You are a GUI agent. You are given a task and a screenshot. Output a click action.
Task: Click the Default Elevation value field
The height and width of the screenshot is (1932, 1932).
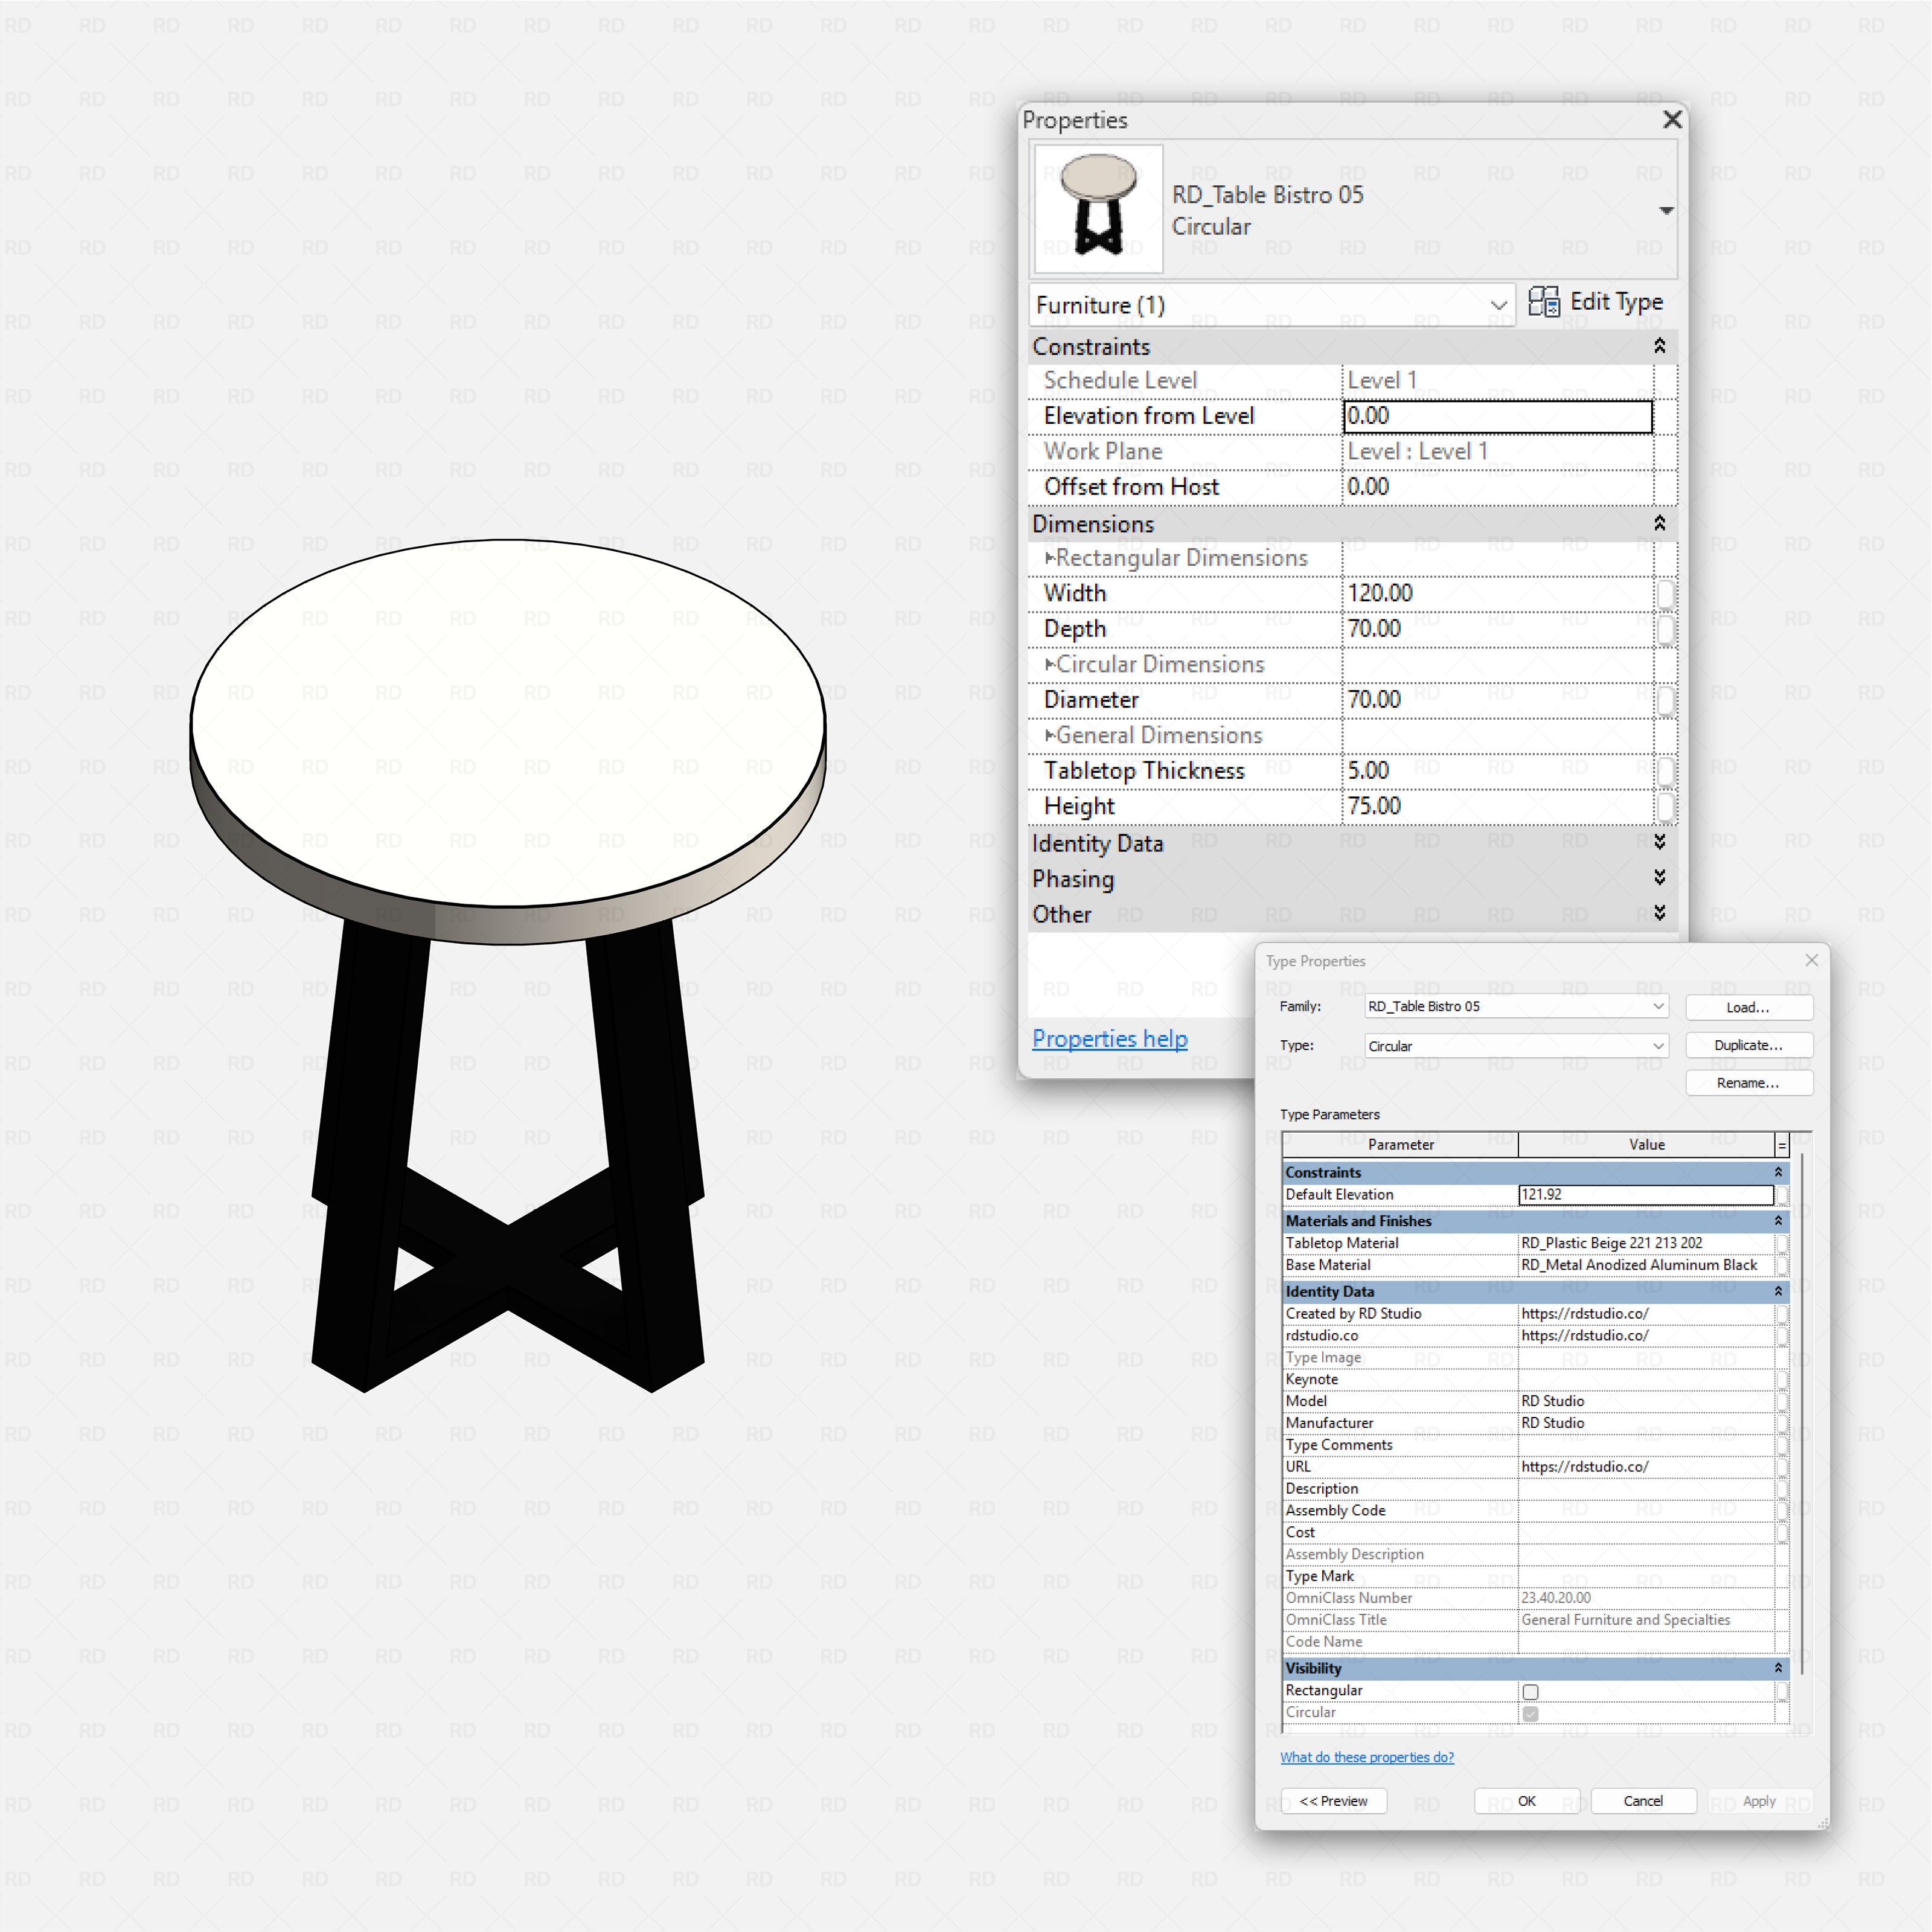click(x=1646, y=1195)
